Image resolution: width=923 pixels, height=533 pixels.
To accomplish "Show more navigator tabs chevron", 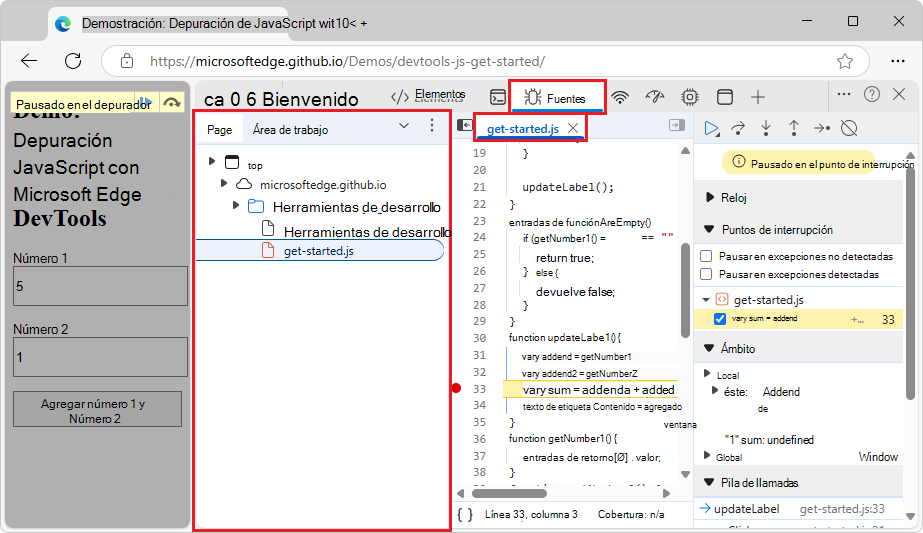I will [x=404, y=125].
